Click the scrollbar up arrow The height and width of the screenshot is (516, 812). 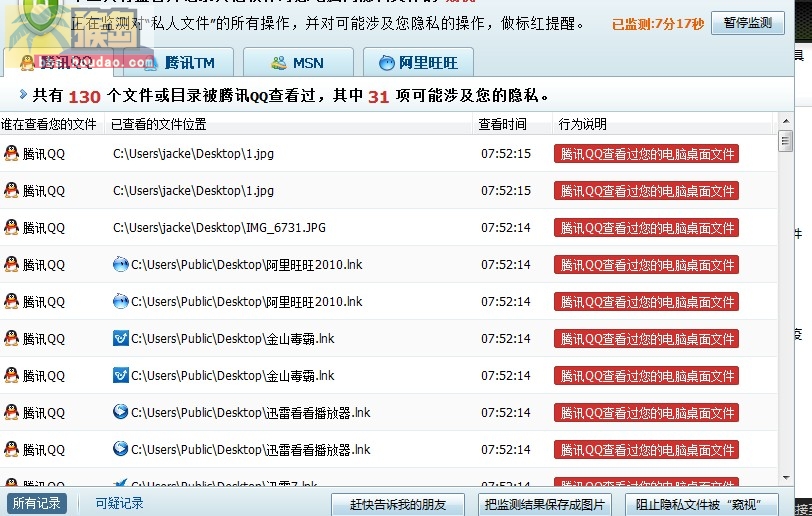[786, 121]
